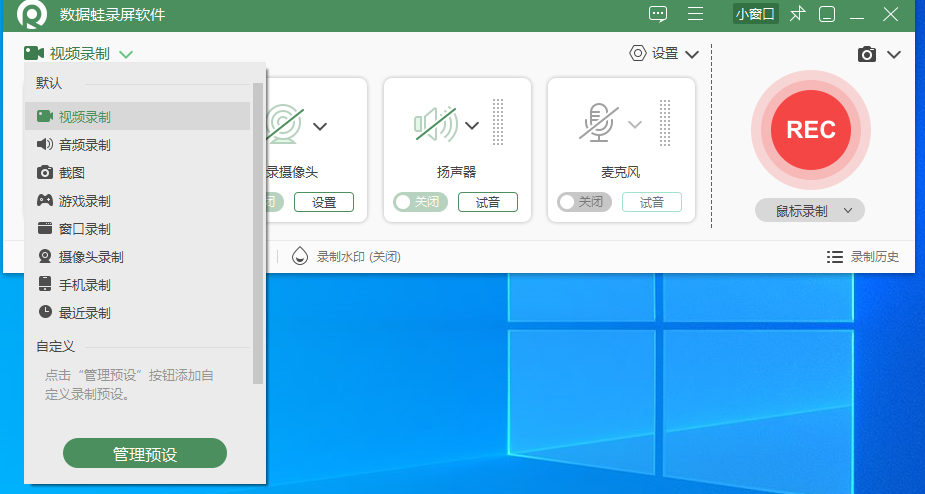Click the screenshot camera icon top right
925x494 pixels.
(x=867, y=54)
